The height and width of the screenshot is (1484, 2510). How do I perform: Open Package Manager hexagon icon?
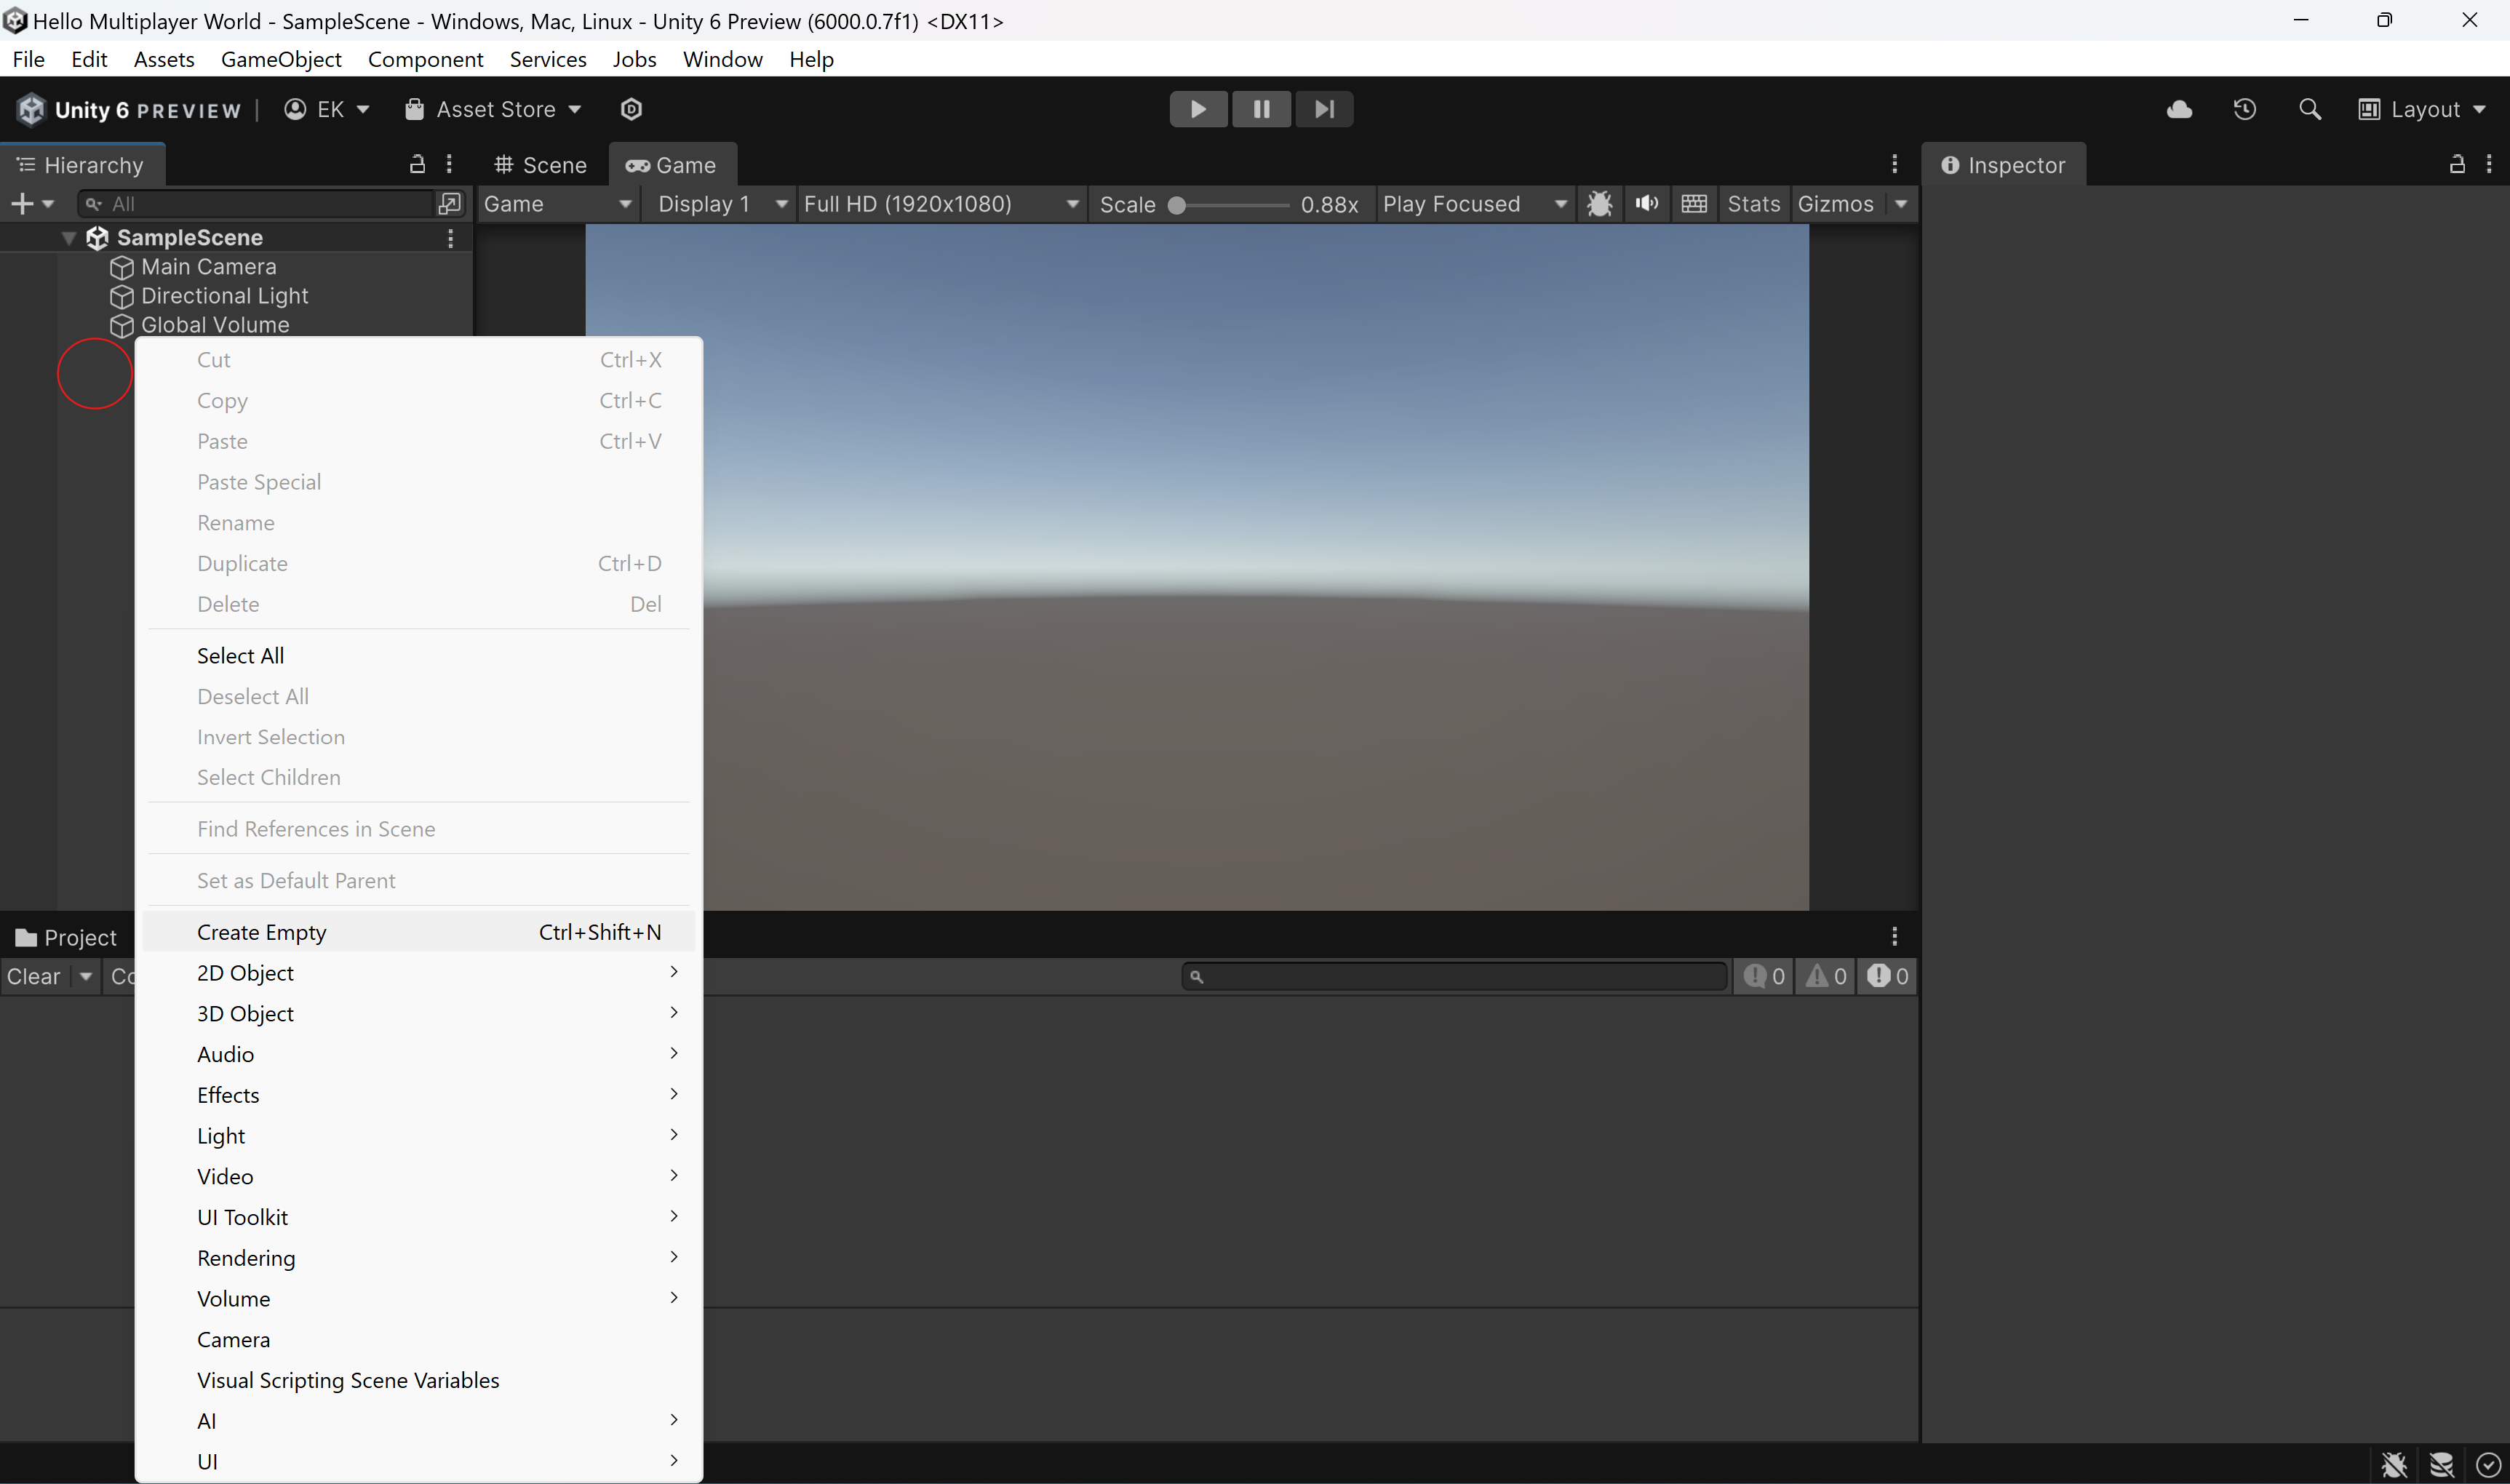click(631, 109)
